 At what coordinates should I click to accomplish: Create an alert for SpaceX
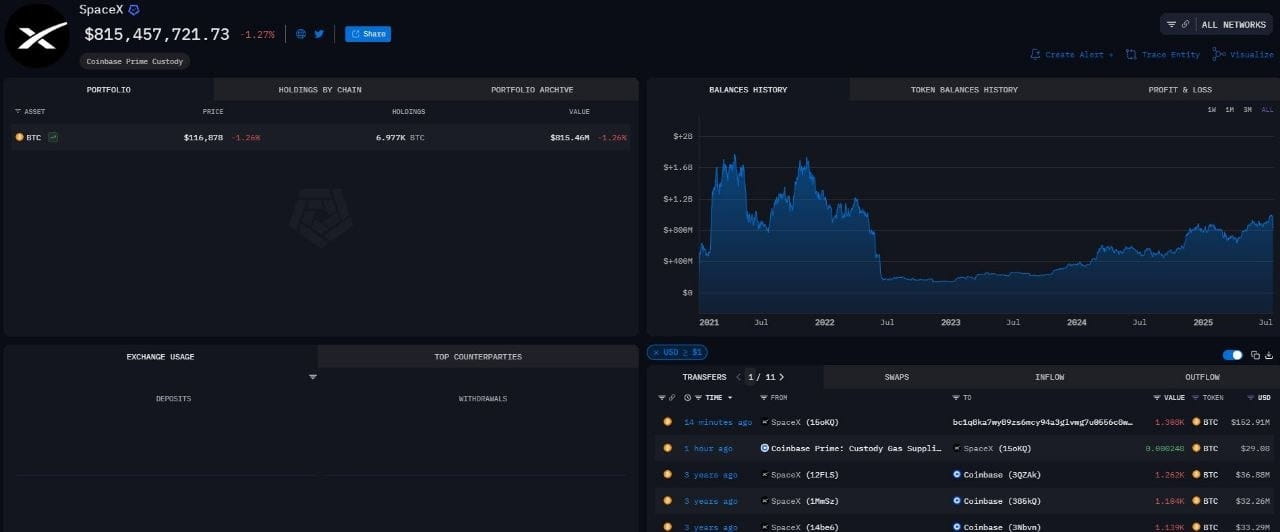pos(1072,54)
